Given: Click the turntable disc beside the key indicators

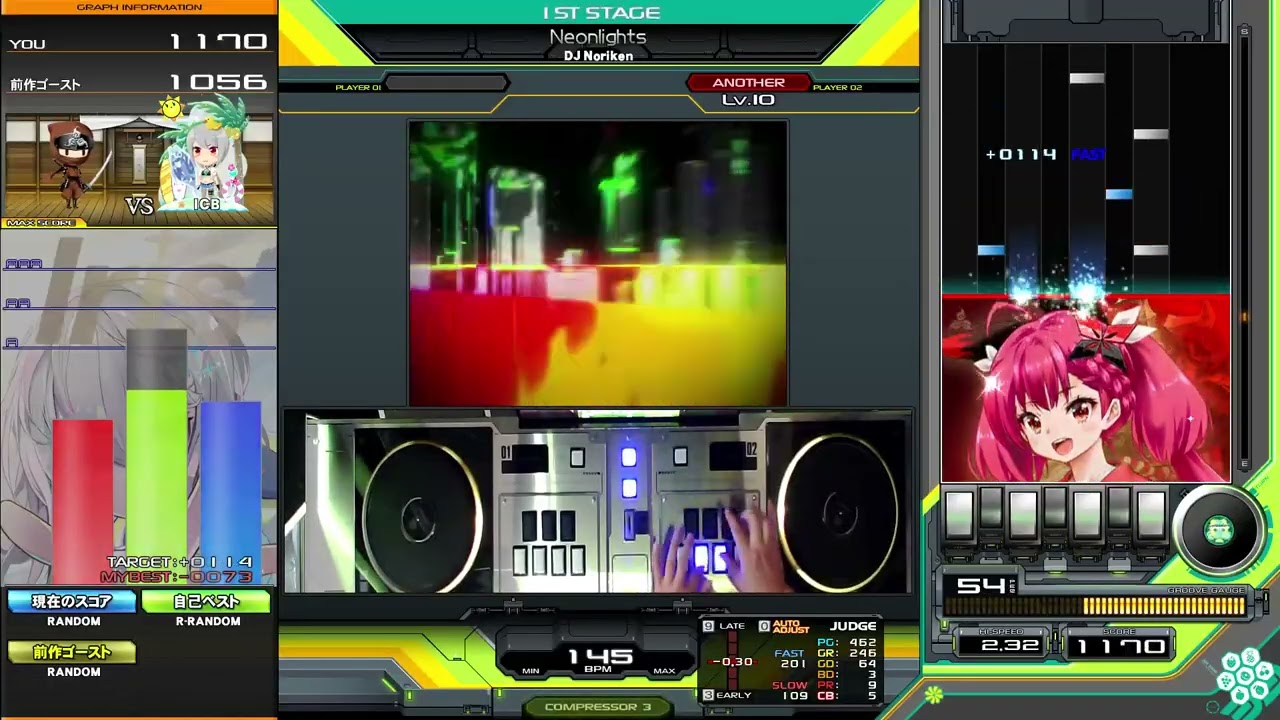Looking at the screenshot, I should [x=1218, y=531].
